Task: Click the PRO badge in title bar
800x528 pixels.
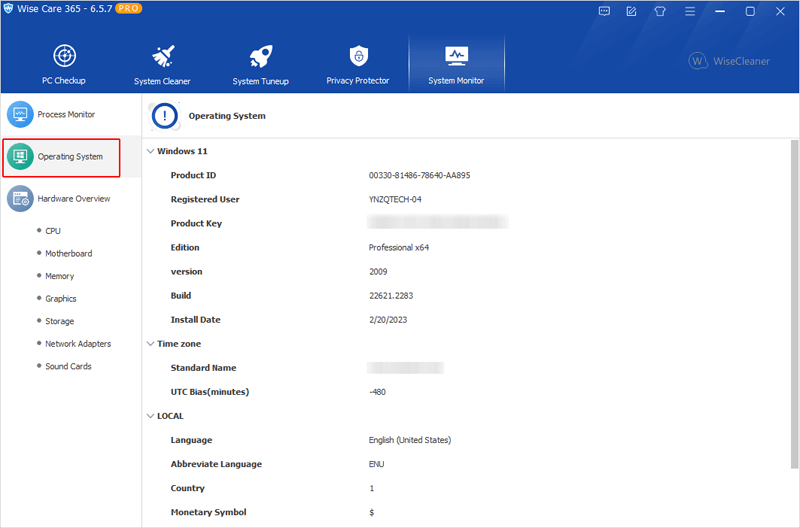Action: pyautogui.click(x=128, y=8)
